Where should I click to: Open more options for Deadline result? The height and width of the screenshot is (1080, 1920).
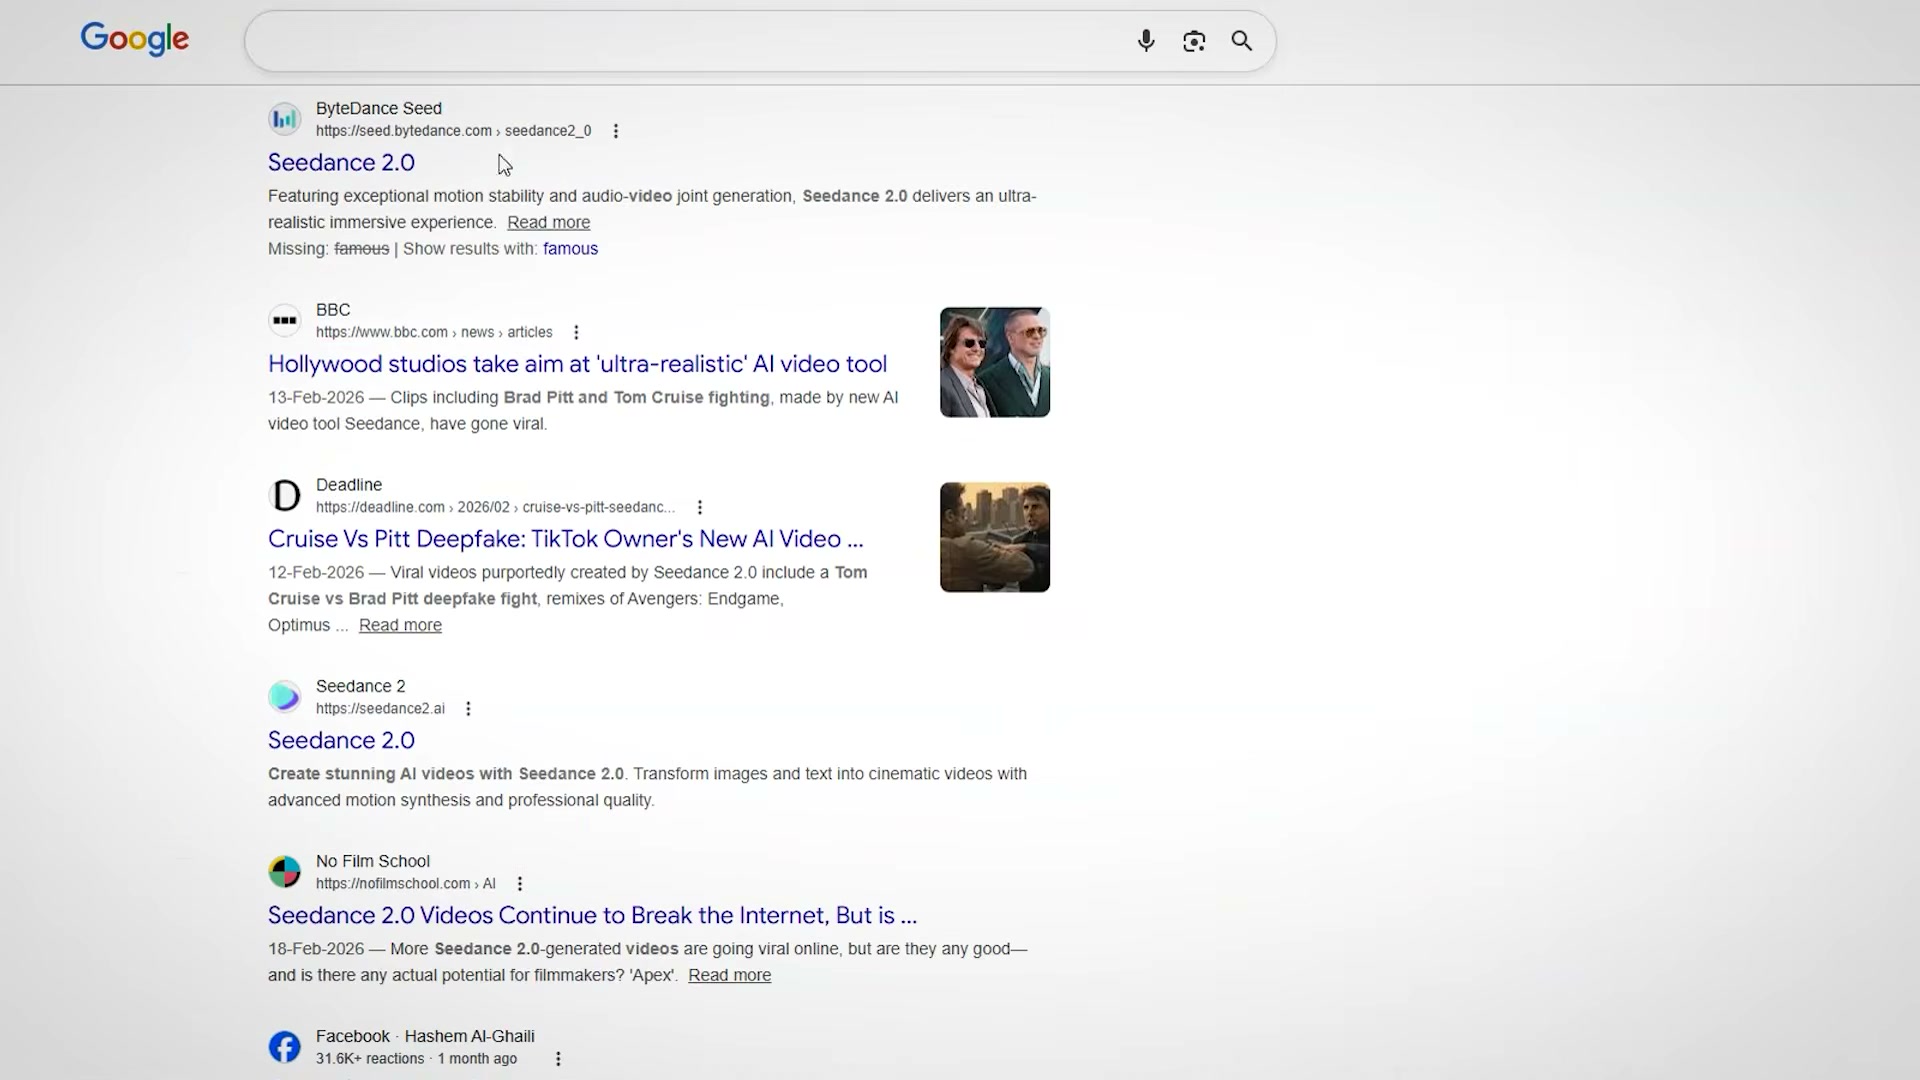click(x=700, y=508)
